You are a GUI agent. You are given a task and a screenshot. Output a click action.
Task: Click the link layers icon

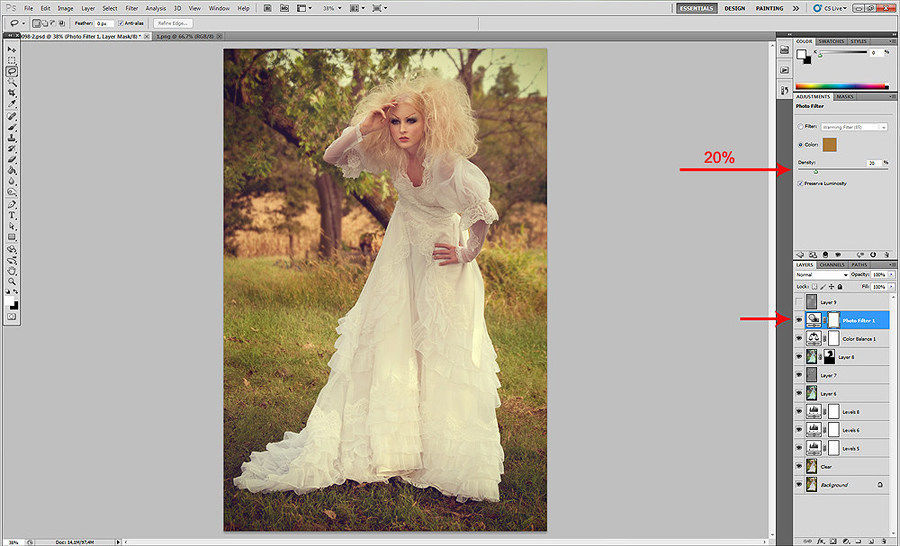coord(808,541)
